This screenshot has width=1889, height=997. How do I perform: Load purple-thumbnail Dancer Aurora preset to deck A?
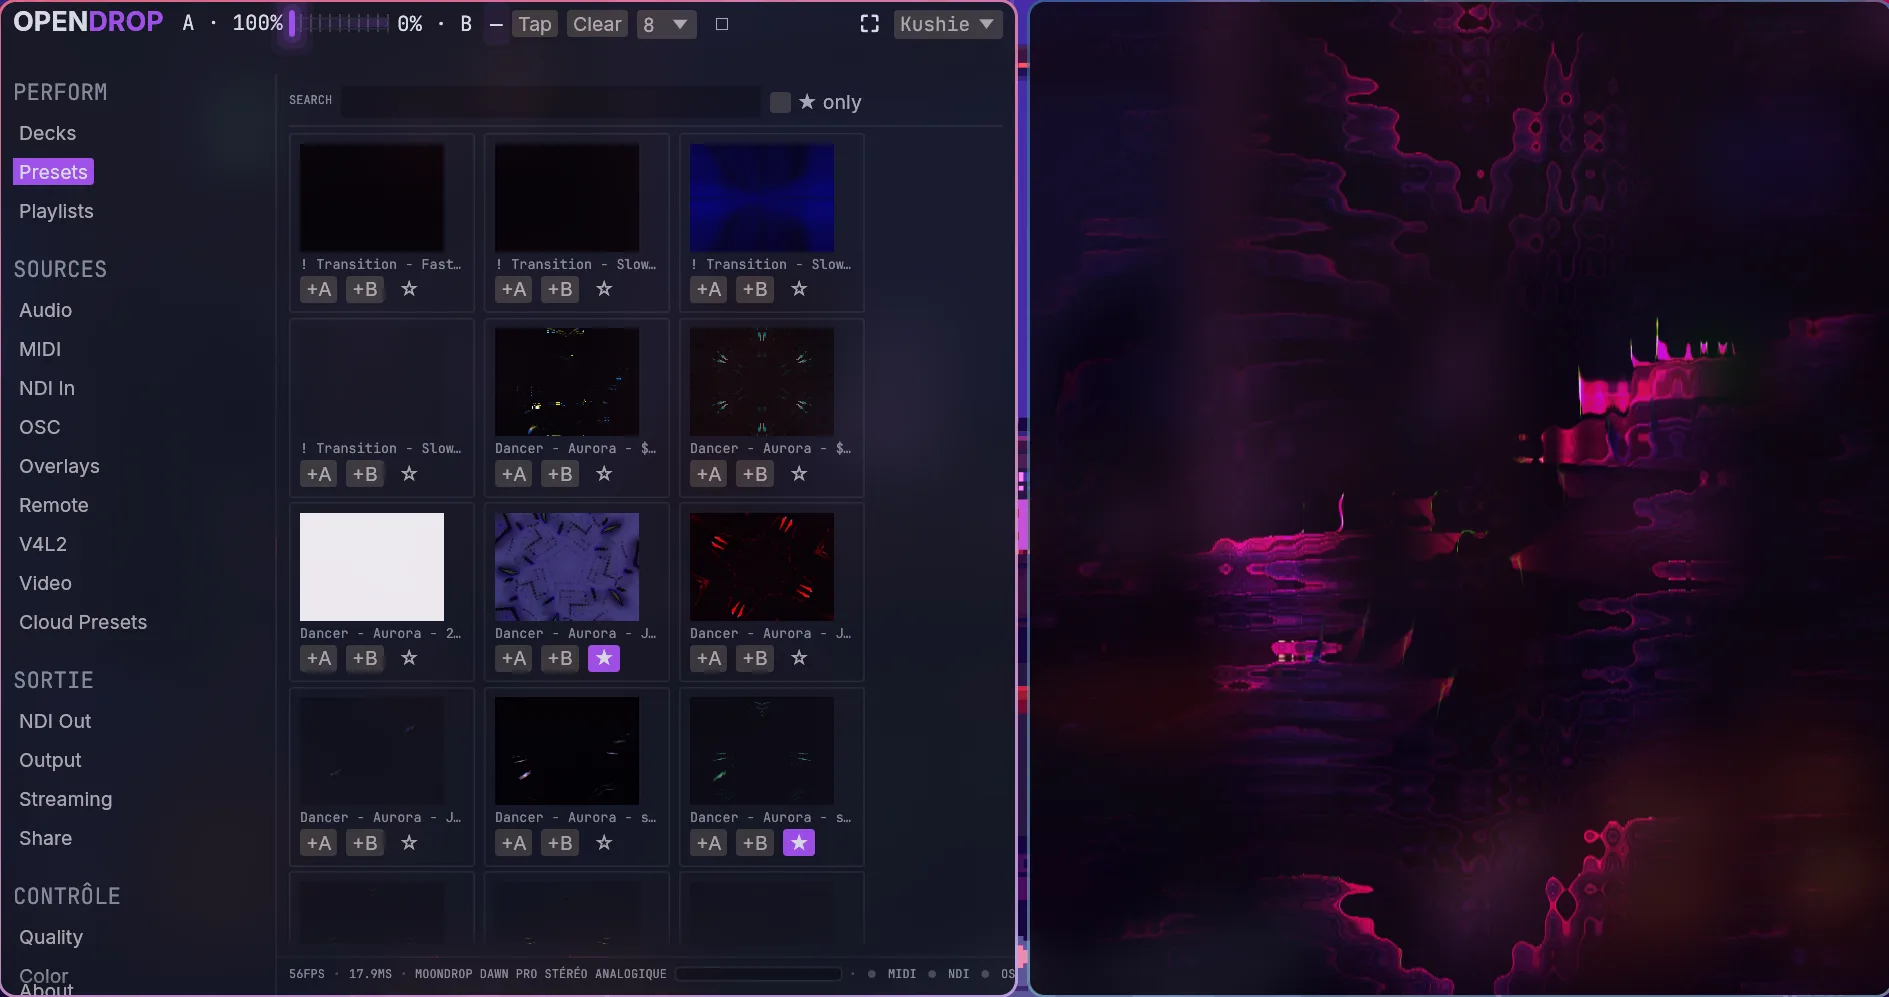tap(514, 658)
